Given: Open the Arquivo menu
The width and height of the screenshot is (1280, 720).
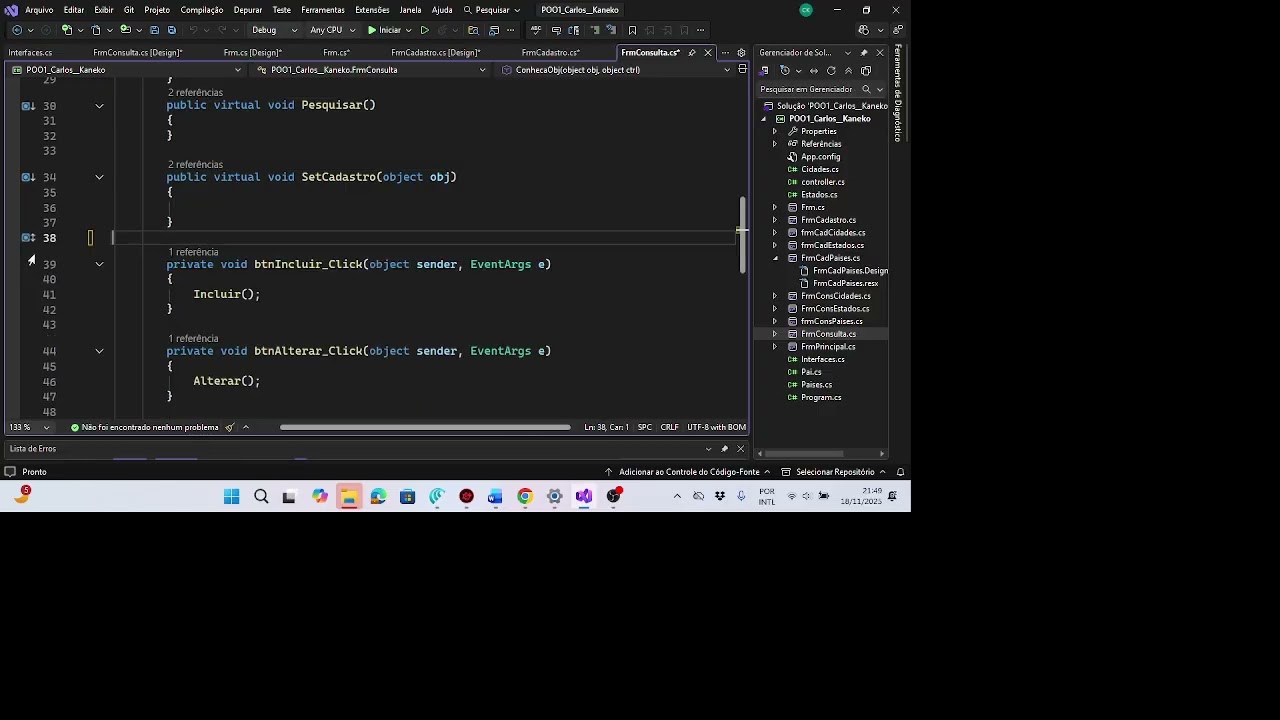Looking at the screenshot, I should pyautogui.click(x=39, y=10).
